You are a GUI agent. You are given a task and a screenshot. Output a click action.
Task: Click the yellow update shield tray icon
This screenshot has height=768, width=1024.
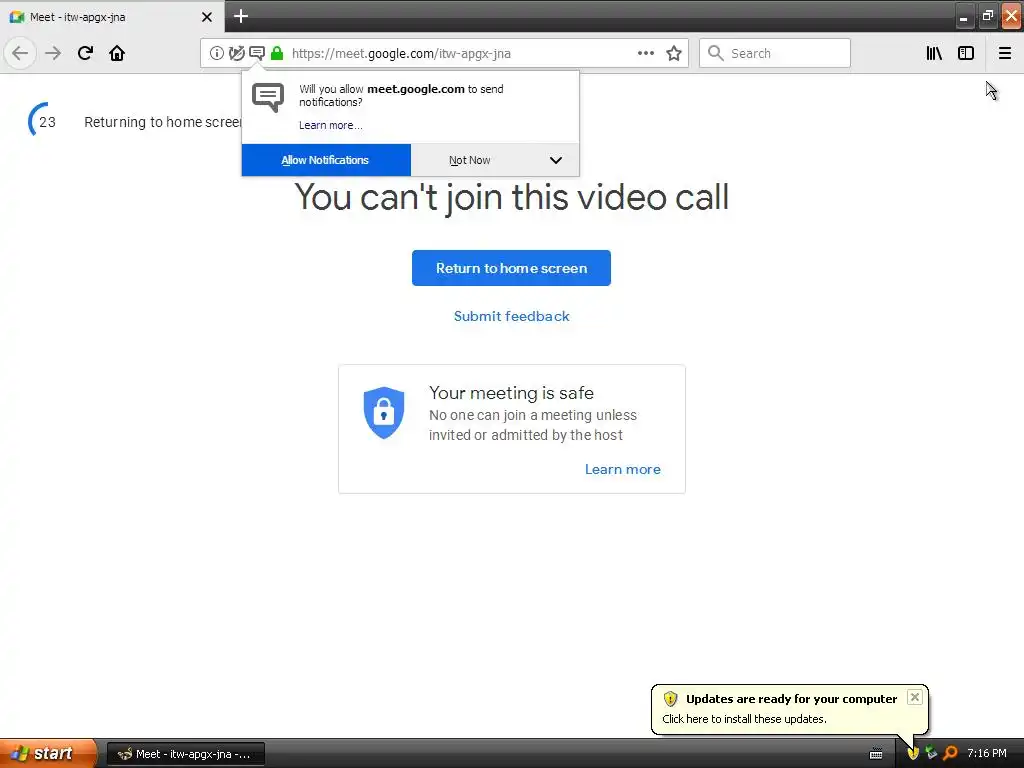click(913, 753)
